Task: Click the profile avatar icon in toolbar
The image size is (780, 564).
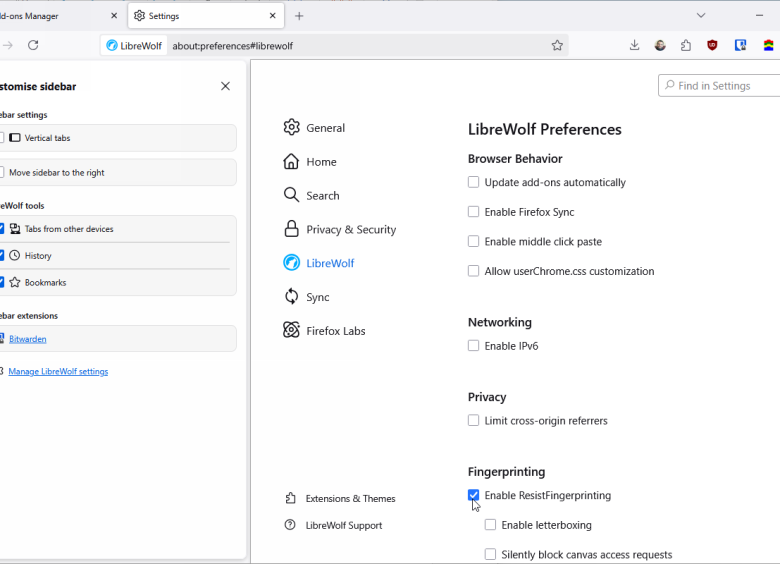Action: click(660, 45)
